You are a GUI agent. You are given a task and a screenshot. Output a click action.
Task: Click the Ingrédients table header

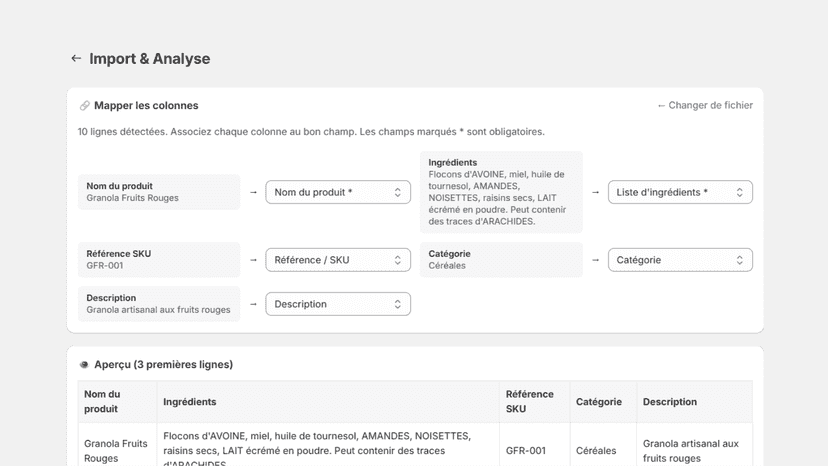click(x=328, y=402)
